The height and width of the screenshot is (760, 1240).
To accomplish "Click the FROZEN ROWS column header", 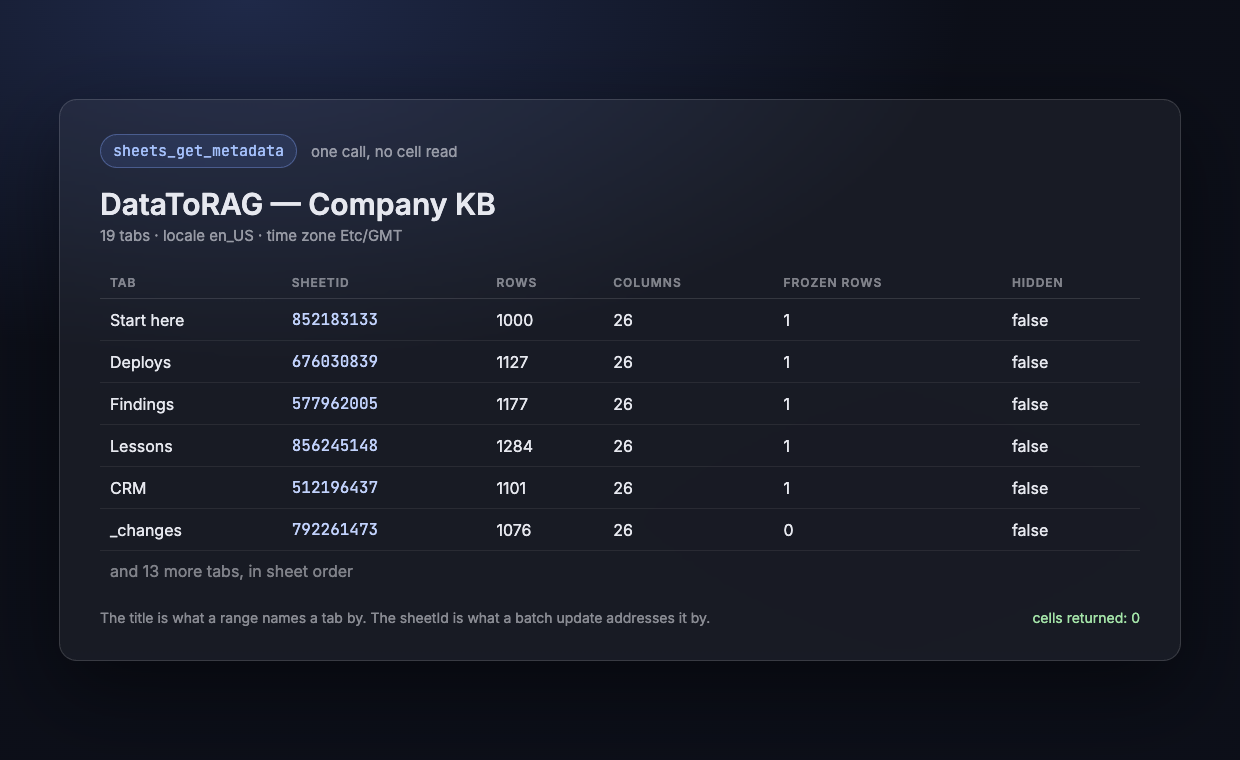I will point(832,283).
